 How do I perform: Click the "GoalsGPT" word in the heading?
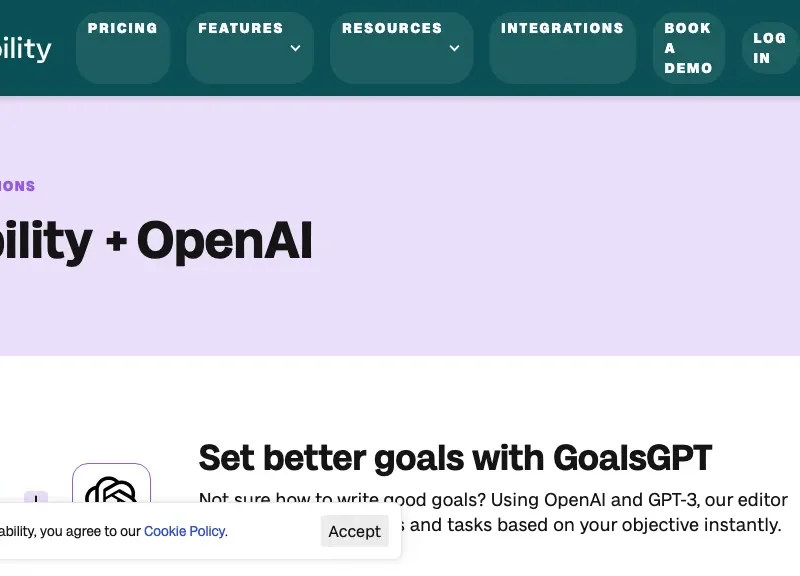pos(632,458)
